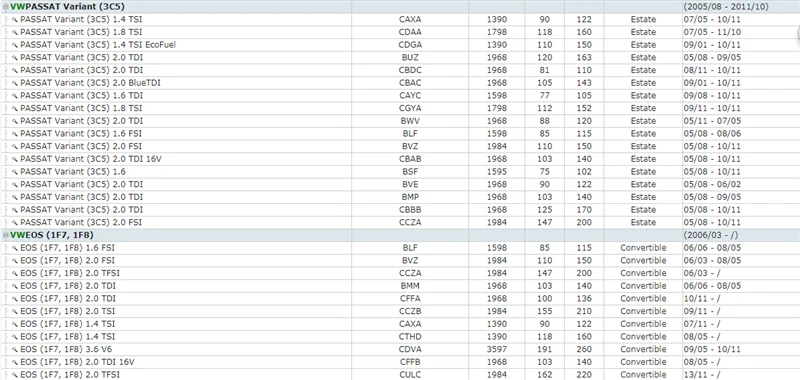Click the icon beside EOS 2.0 FSI

click(15, 261)
